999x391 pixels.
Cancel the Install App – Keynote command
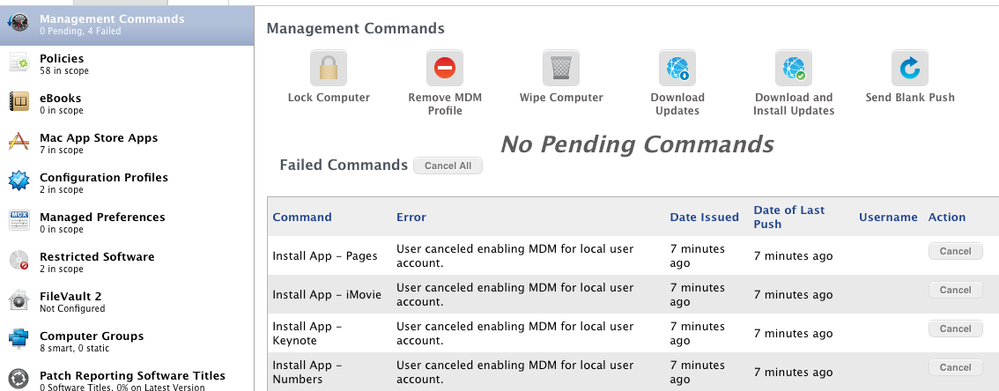pos(955,329)
